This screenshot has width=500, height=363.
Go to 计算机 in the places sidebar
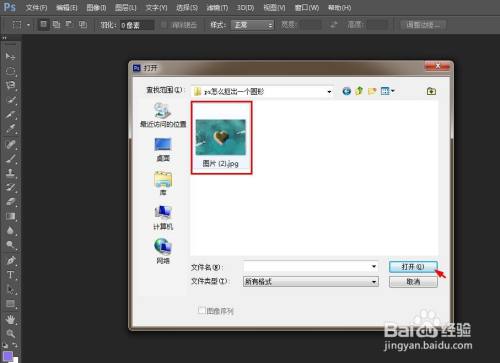(x=163, y=218)
